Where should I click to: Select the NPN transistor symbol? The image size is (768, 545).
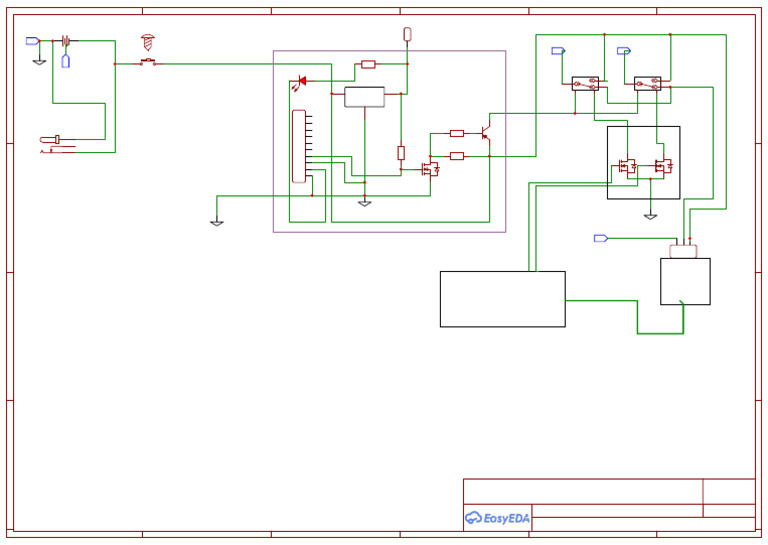point(485,133)
